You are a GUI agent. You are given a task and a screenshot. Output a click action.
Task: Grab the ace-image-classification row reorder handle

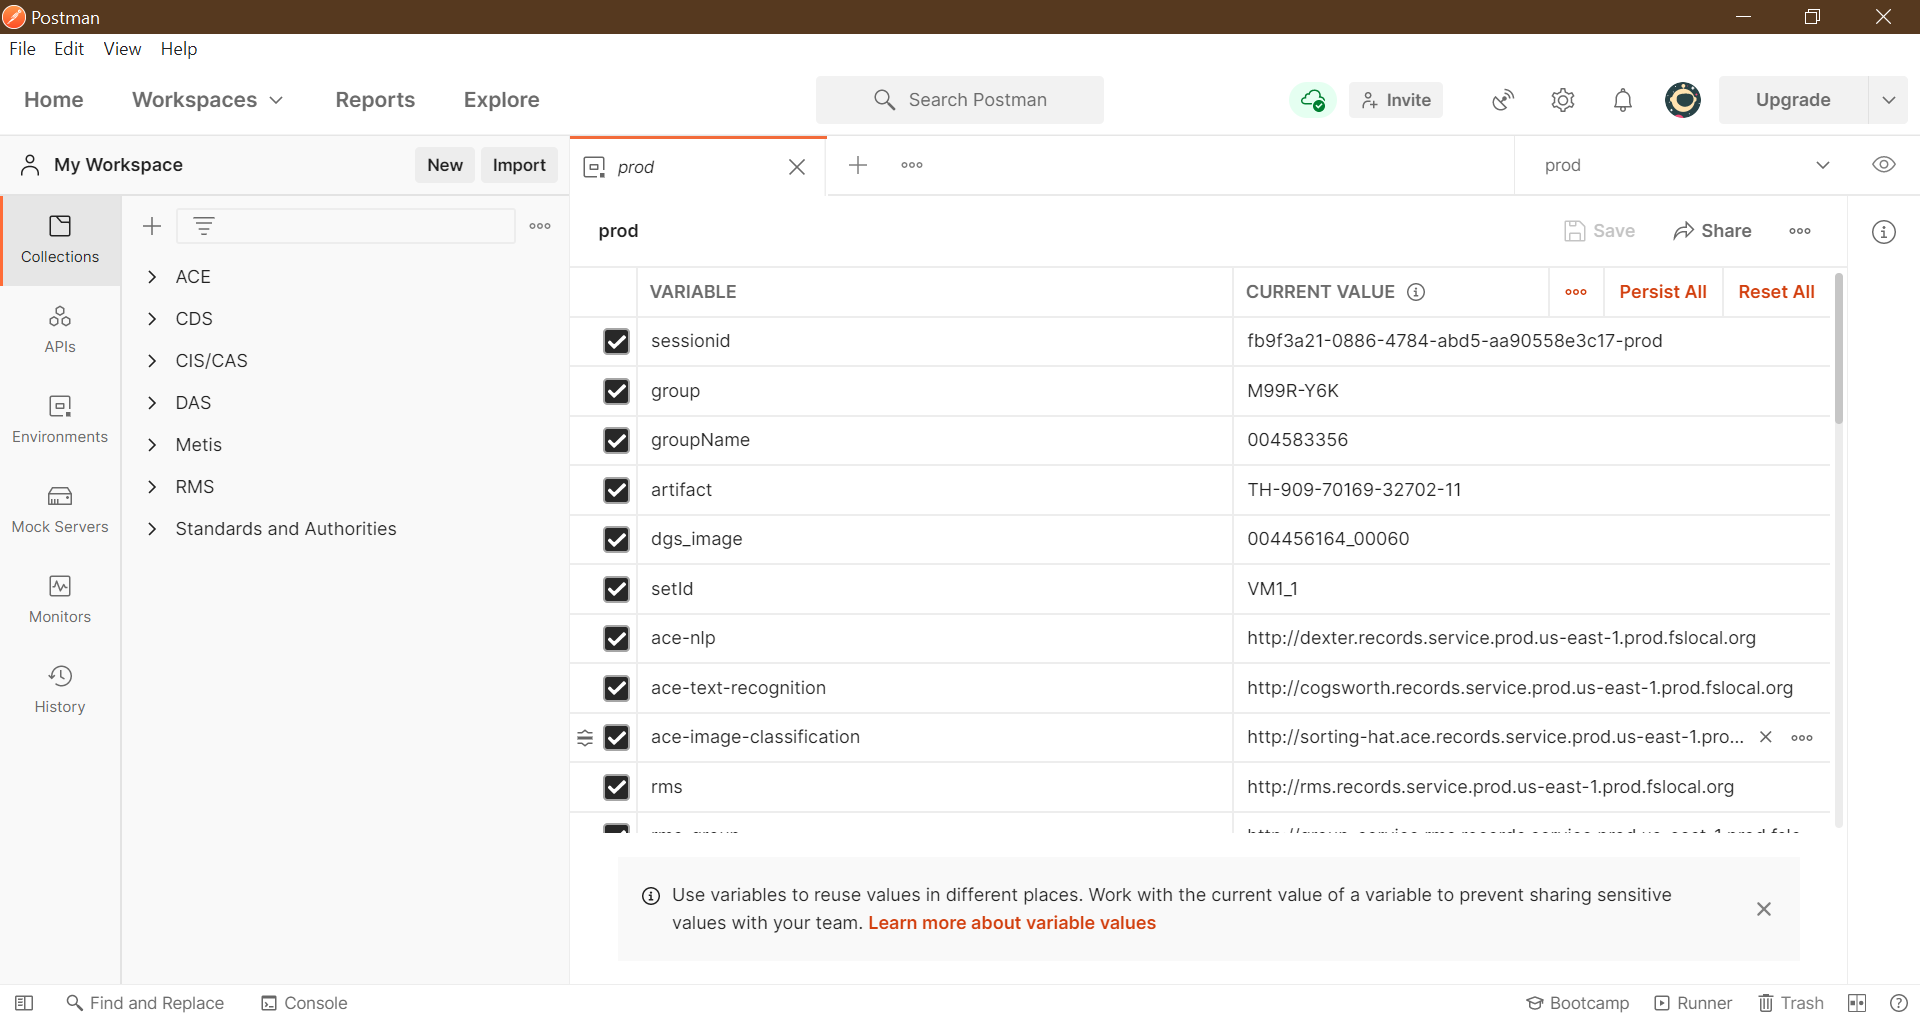pos(585,738)
